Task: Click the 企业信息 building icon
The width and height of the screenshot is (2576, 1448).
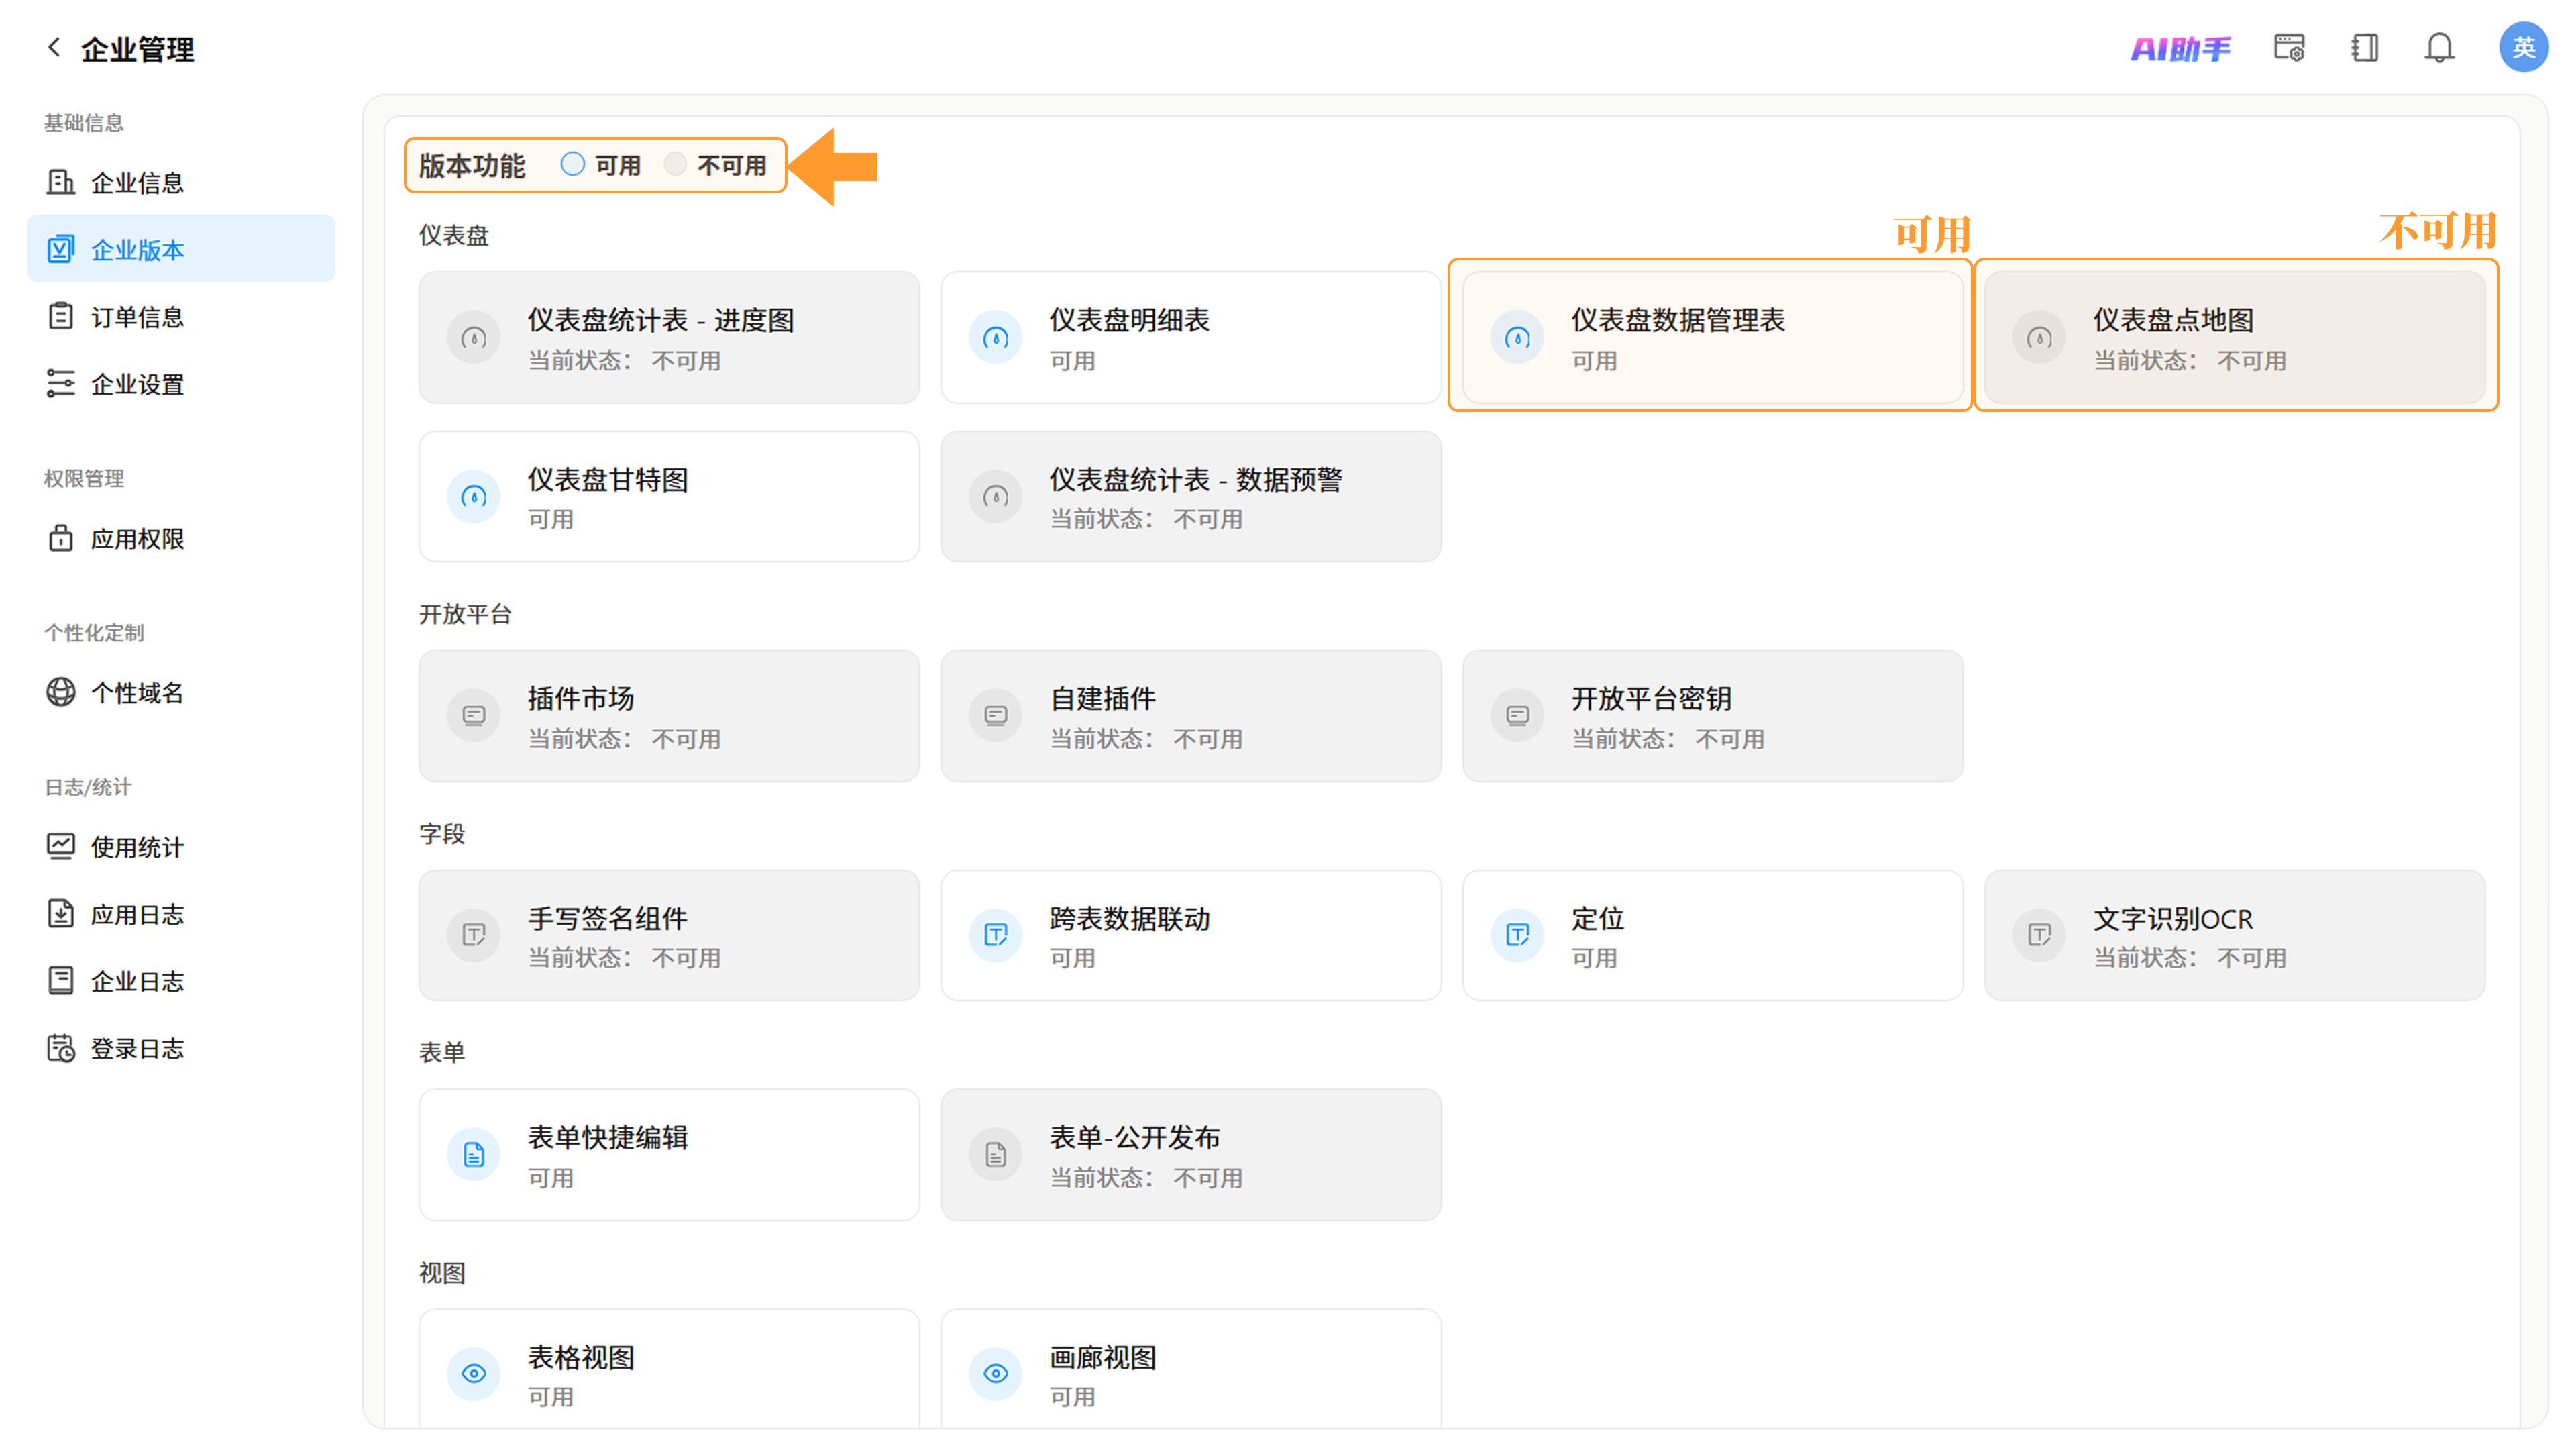Action: pyautogui.click(x=61, y=182)
